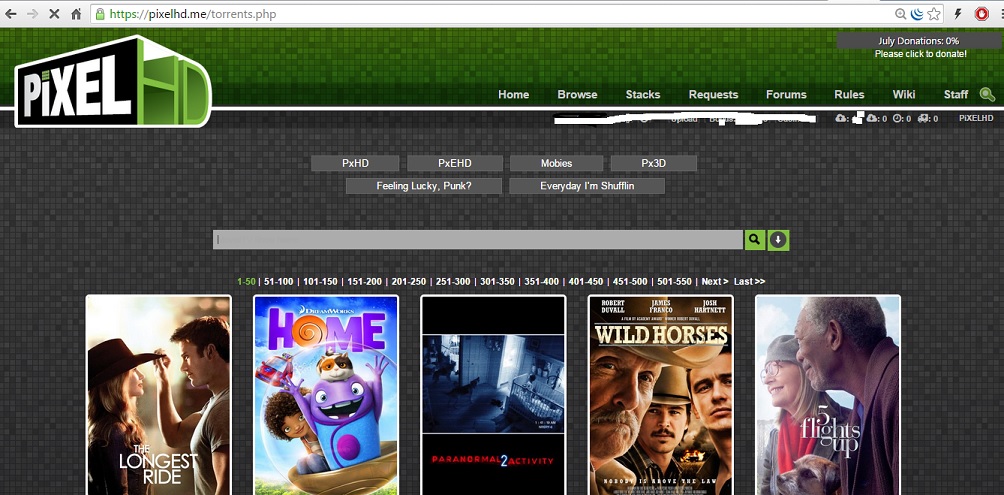Go to the Forums section
This screenshot has width=1004, height=495.
tap(786, 94)
